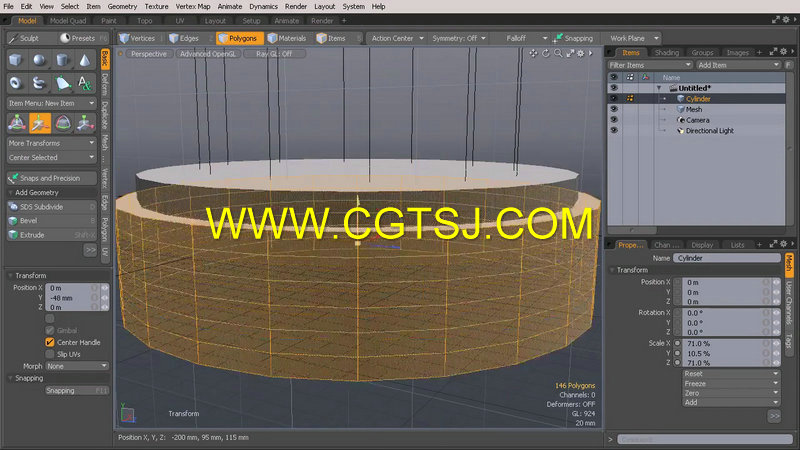Switch to the Paint layout tab
The width and height of the screenshot is (800, 450).
click(109, 21)
